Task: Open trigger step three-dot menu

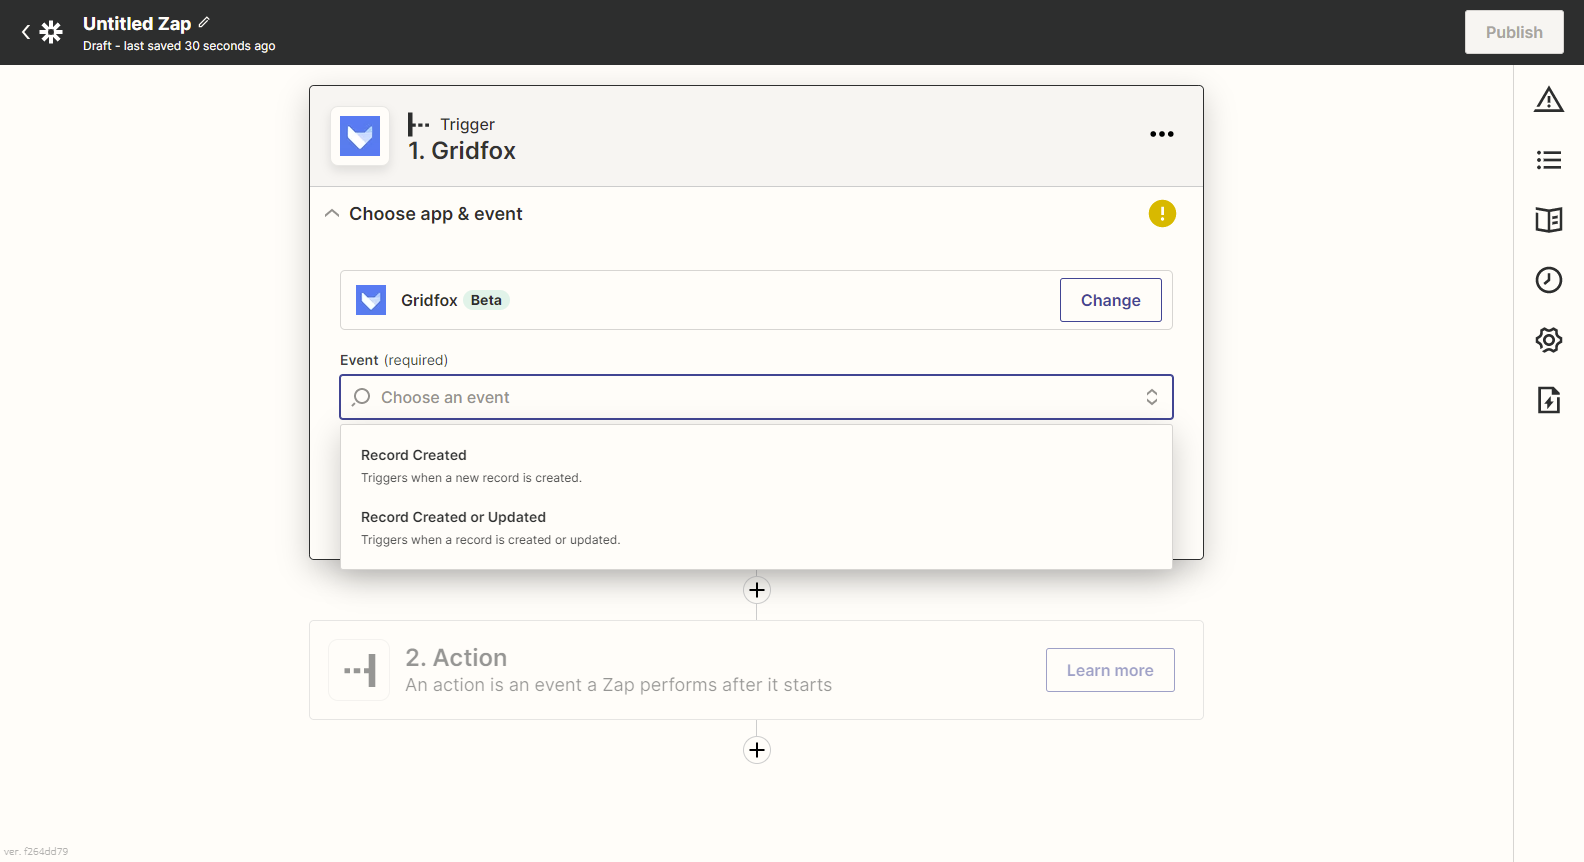Action: coord(1161,134)
